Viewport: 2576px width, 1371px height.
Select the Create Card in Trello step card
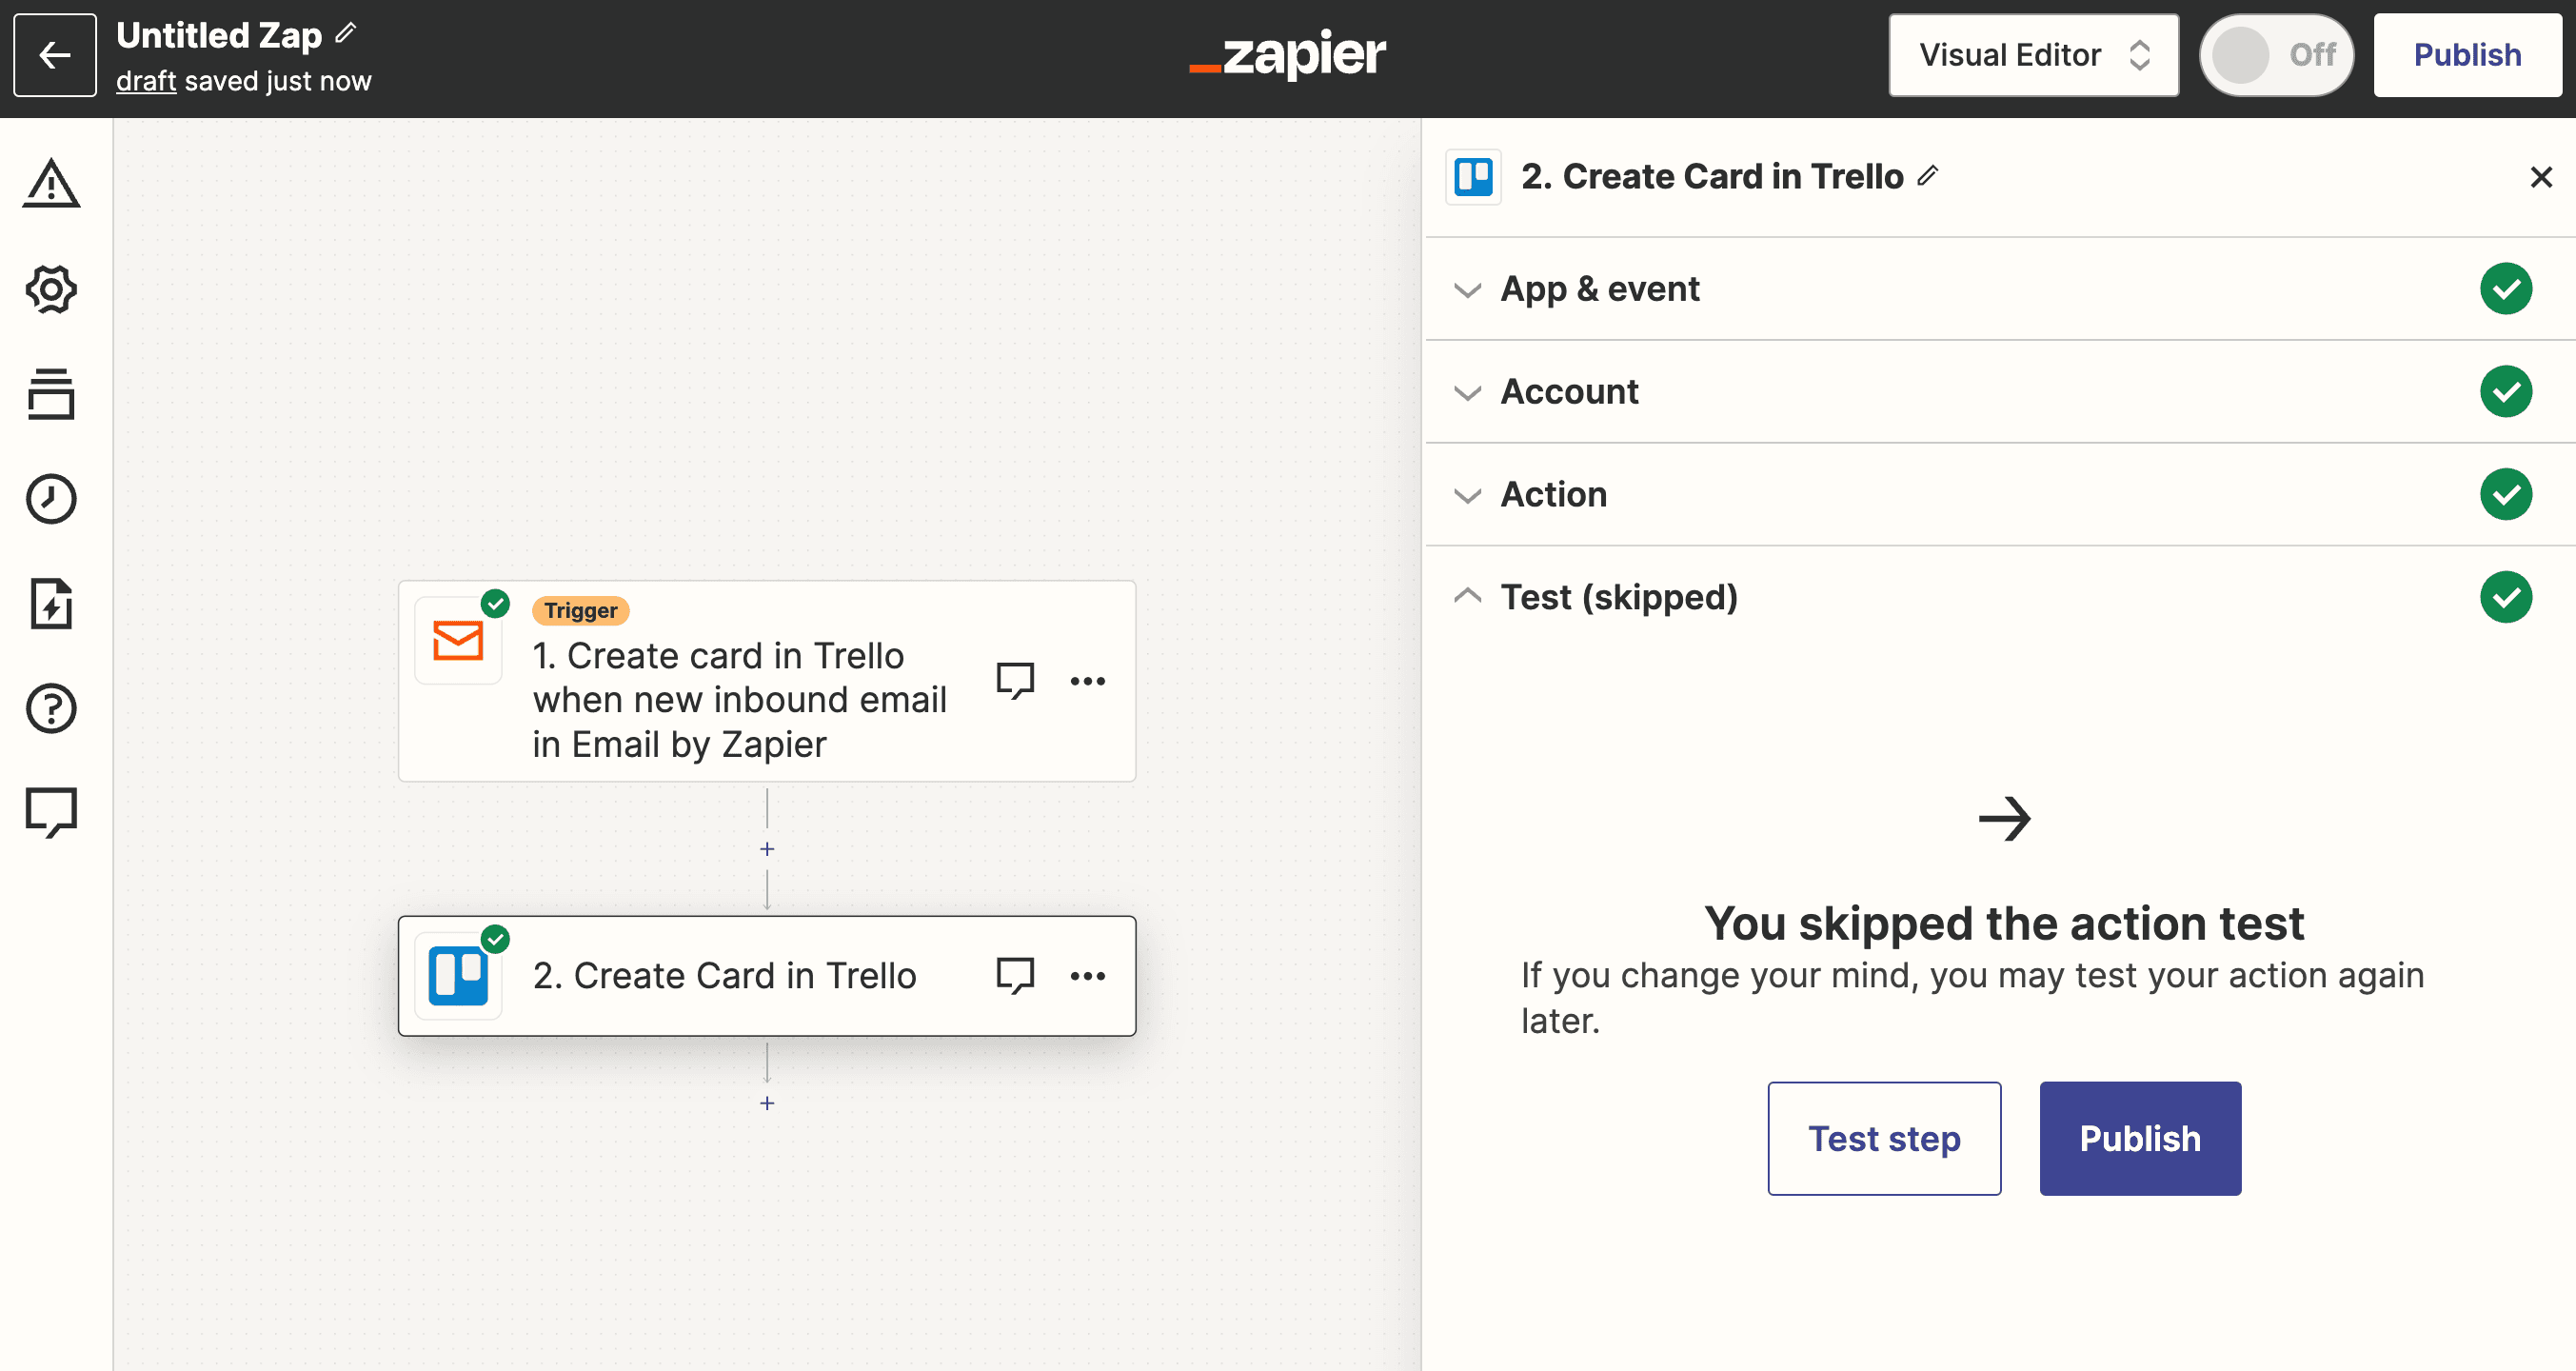coord(767,975)
